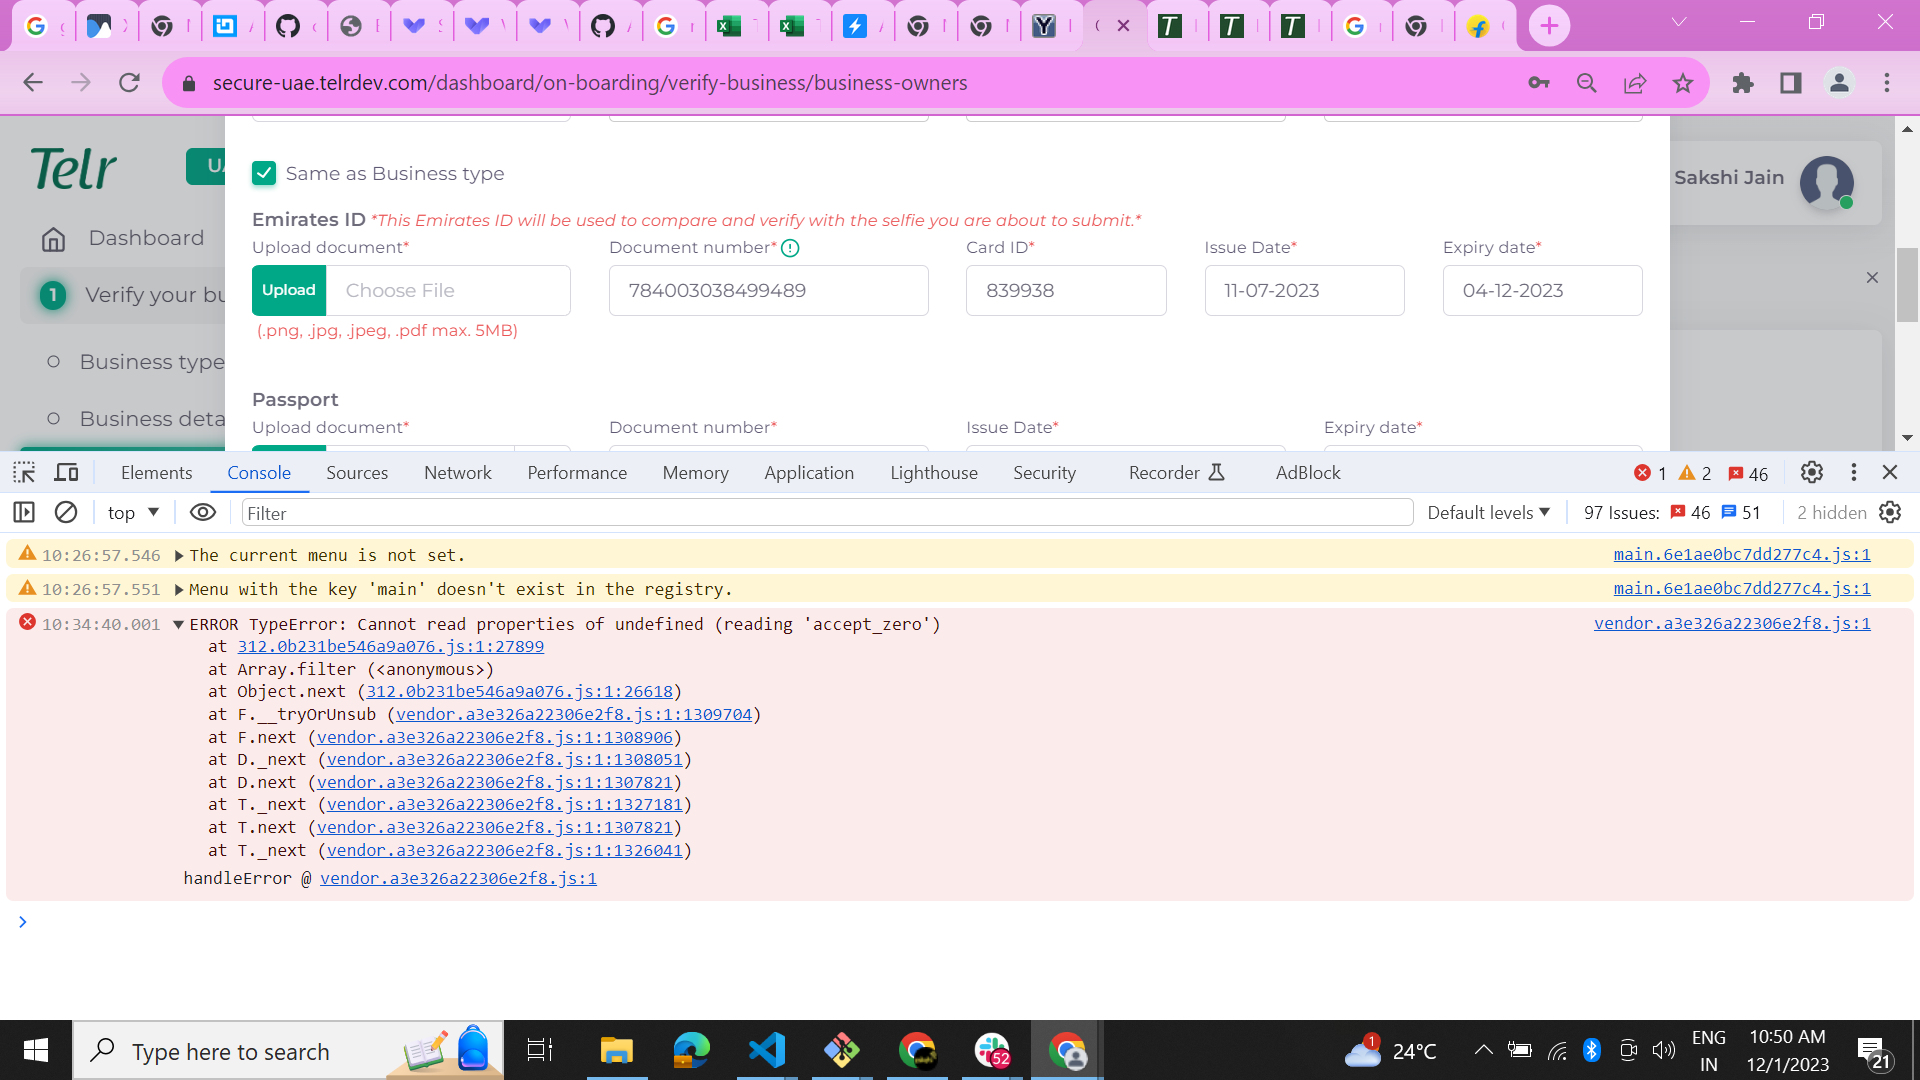This screenshot has width=1920, height=1080.
Task: Switch to the Sources tab
Action: (x=357, y=472)
